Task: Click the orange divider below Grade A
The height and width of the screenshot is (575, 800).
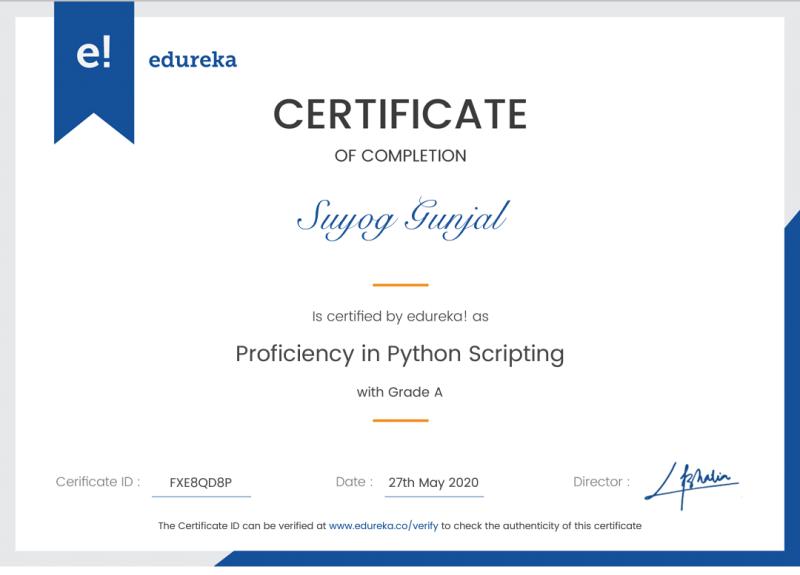Action: click(x=400, y=421)
